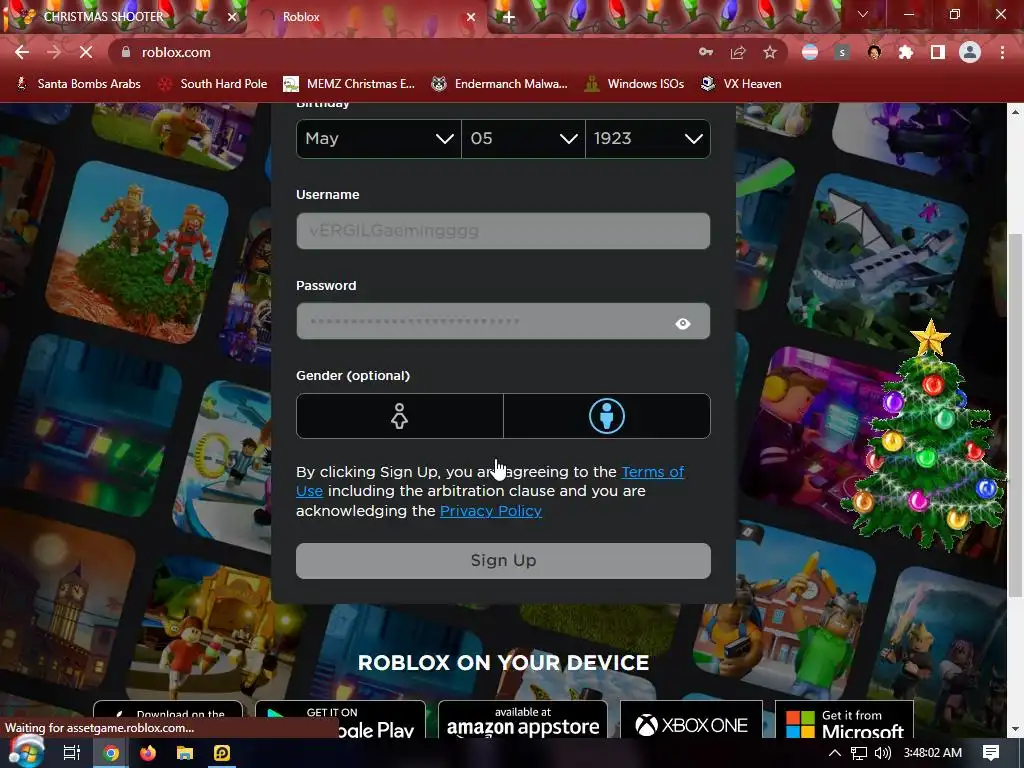This screenshot has height=768, width=1024.
Task: Open the network tray icon
Action: click(x=859, y=753)
